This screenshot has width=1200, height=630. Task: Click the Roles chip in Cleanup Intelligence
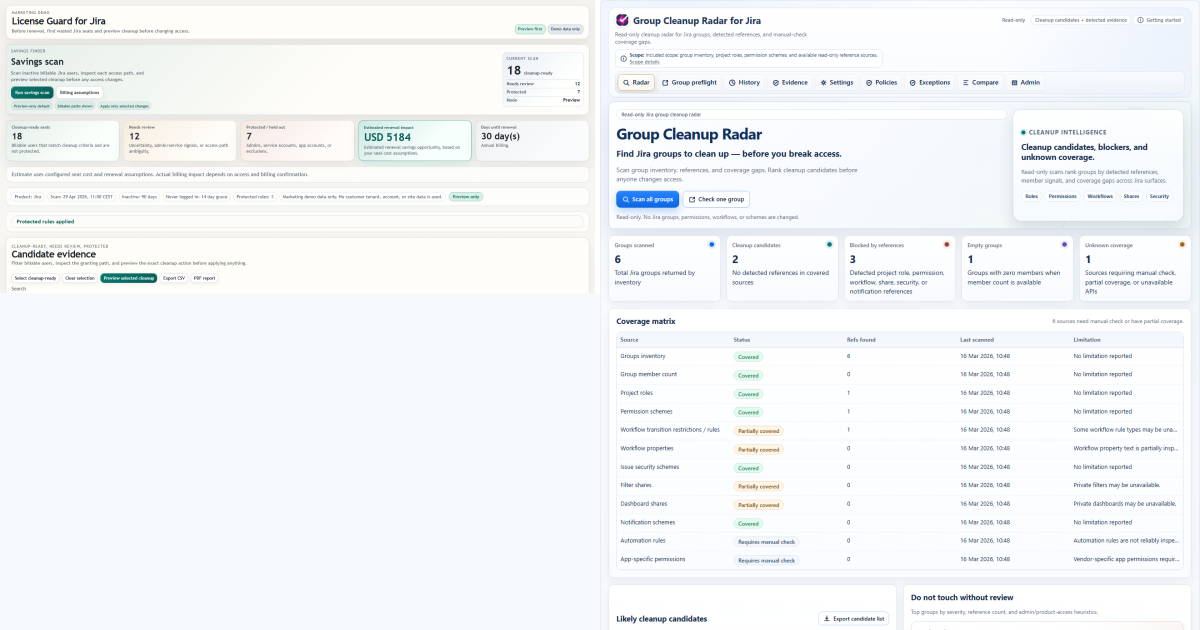click(1031, 196)
